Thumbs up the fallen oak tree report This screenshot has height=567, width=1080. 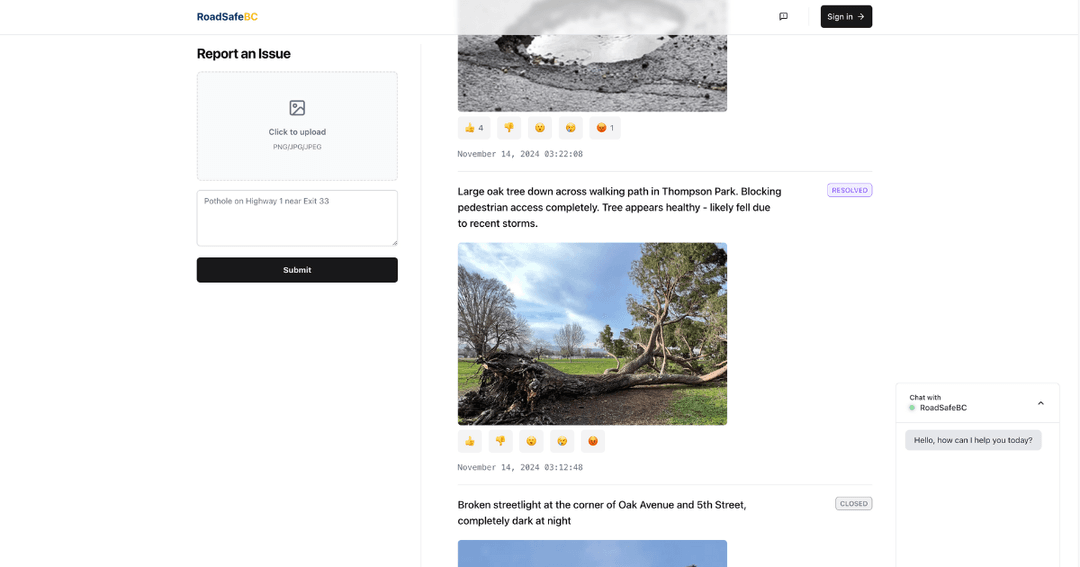click(x=470, y=441)
